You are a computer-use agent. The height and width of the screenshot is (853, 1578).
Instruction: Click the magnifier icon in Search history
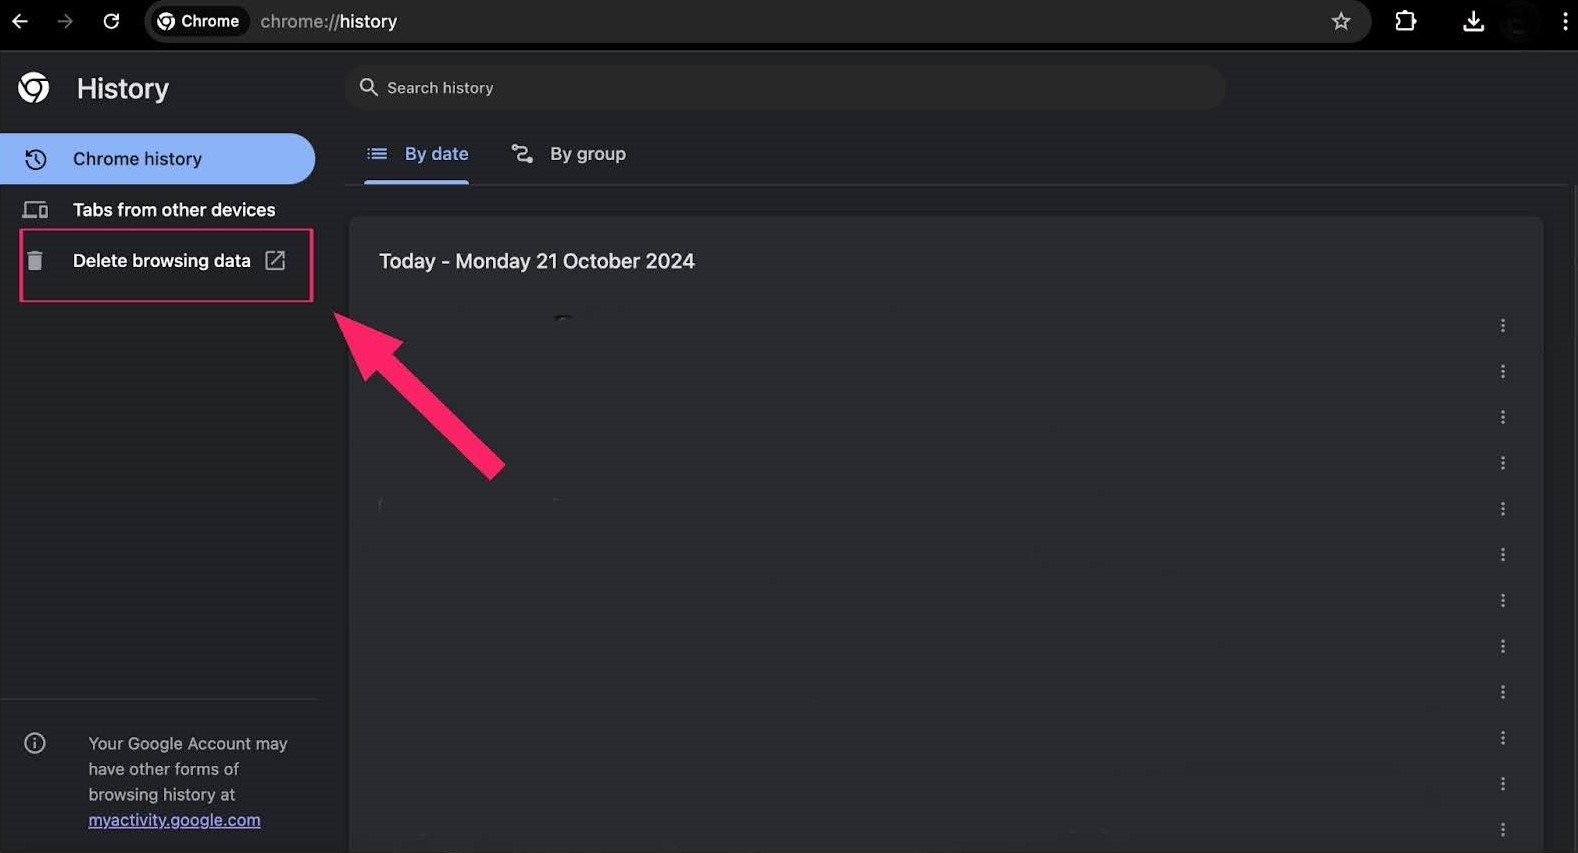point(369,88)
